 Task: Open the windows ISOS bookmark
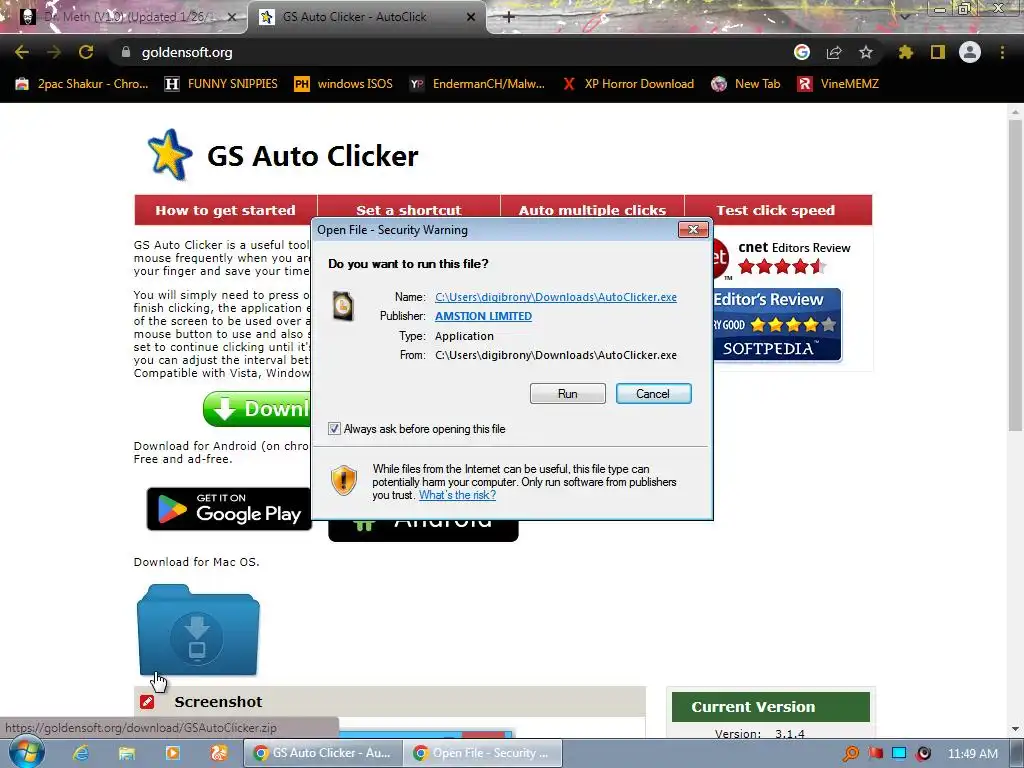[344, 84]
